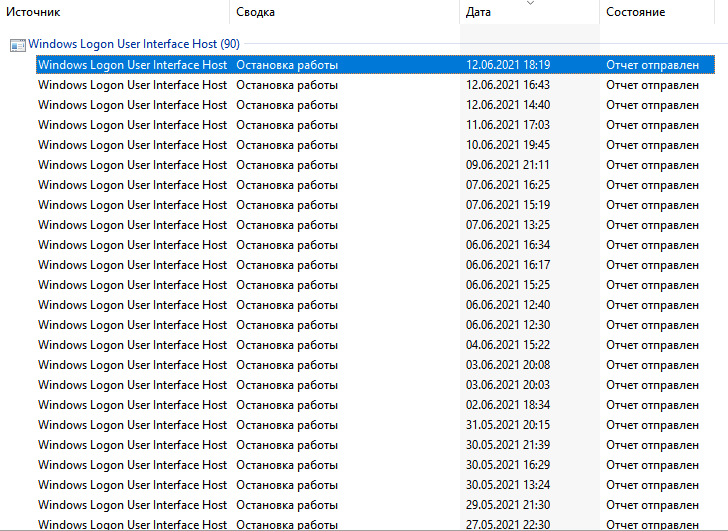728x531 pixels.
Task: Select the report dated 02.06.2021 18:34
Action: tap(375, 404)
